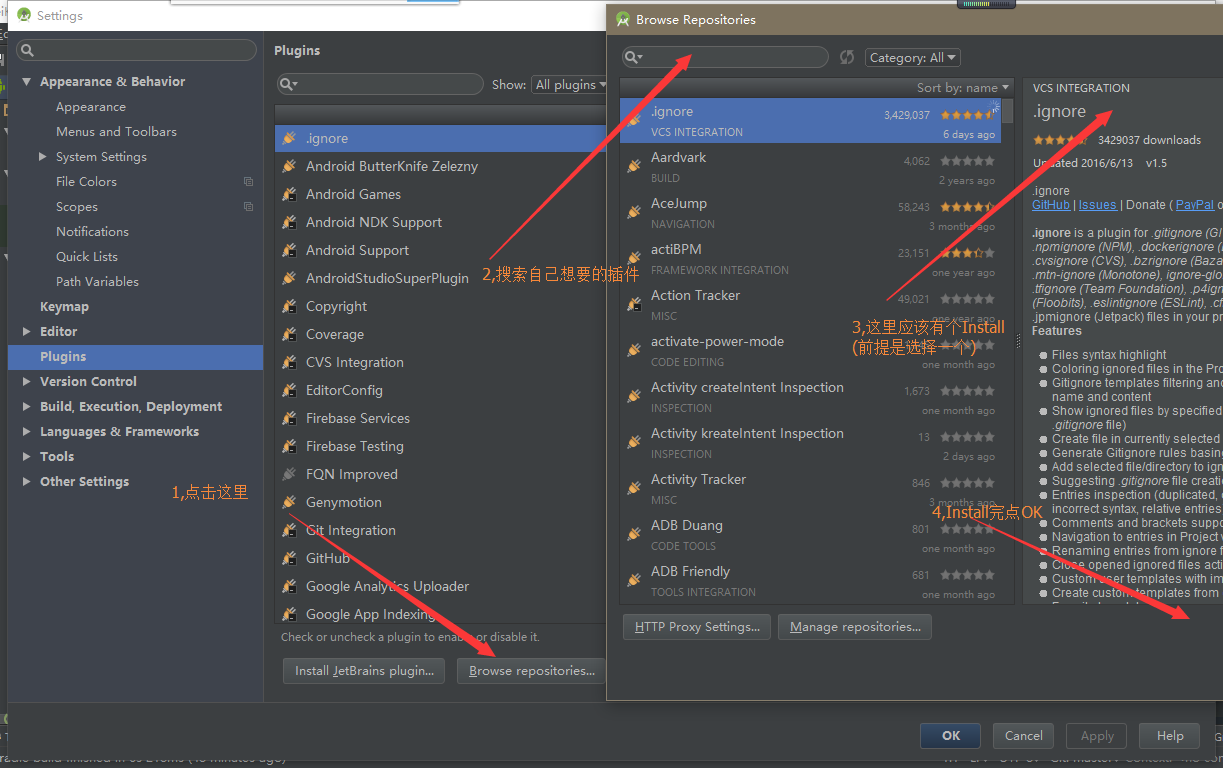This screenshot has height=768, width=1223.
Task: Click the plugin icon beside EditorConfig
Action: pyautogui.click(x=289, y=390)
